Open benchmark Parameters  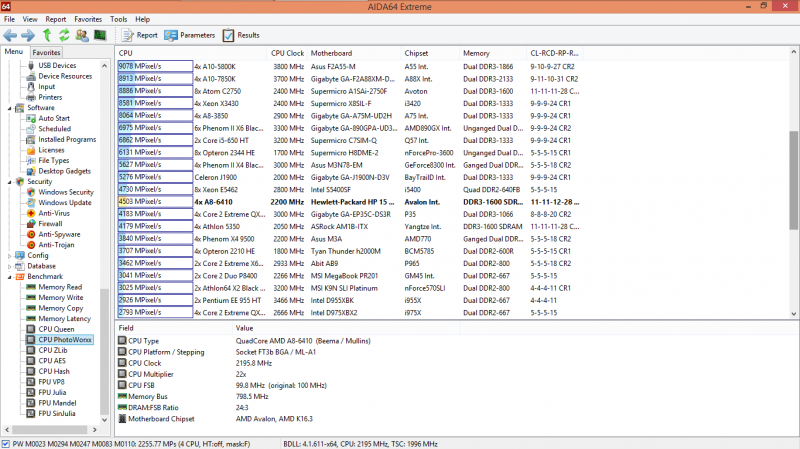click(190, 35)
